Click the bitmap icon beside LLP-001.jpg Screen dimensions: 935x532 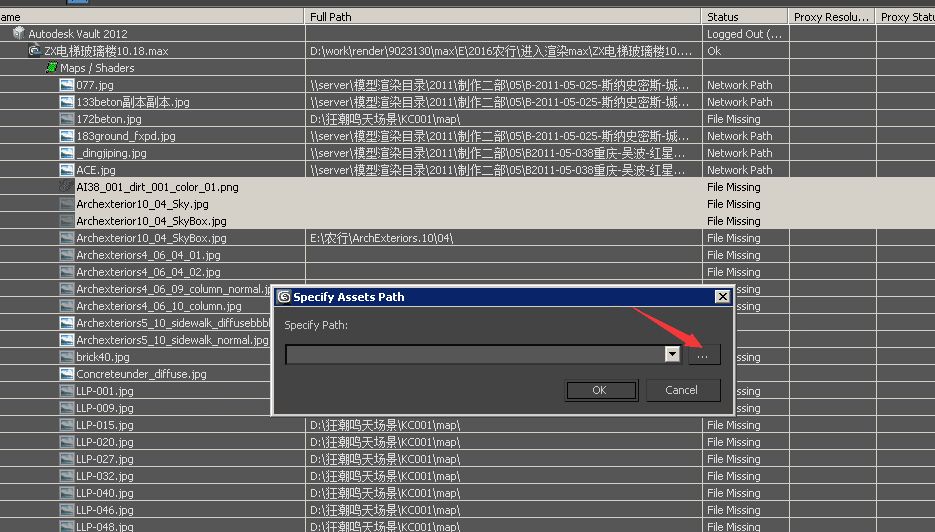67,391
